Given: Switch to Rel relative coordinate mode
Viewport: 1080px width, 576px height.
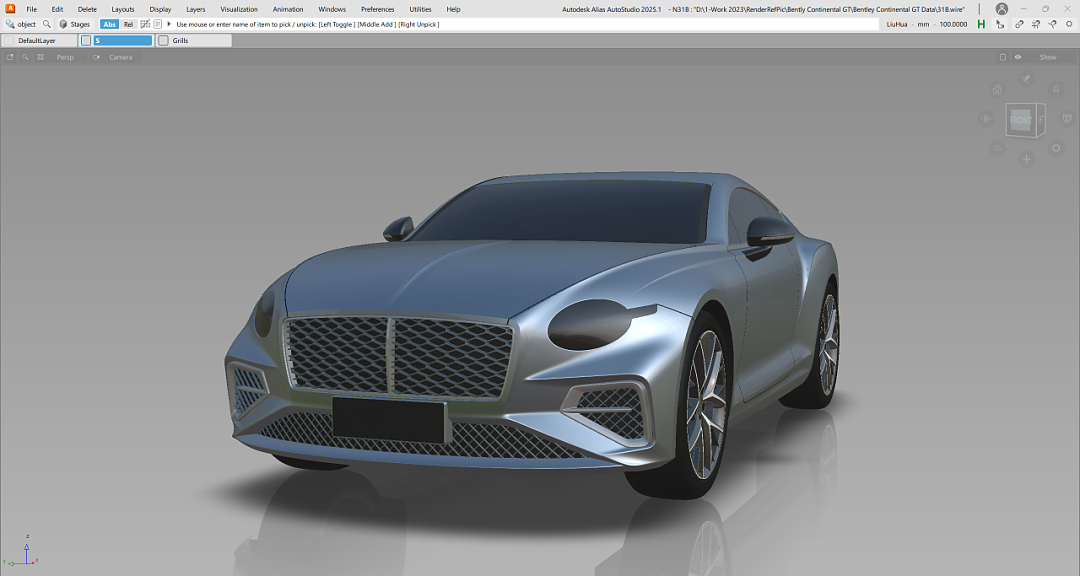Looking at the screenshot, I should click(128, 24).
